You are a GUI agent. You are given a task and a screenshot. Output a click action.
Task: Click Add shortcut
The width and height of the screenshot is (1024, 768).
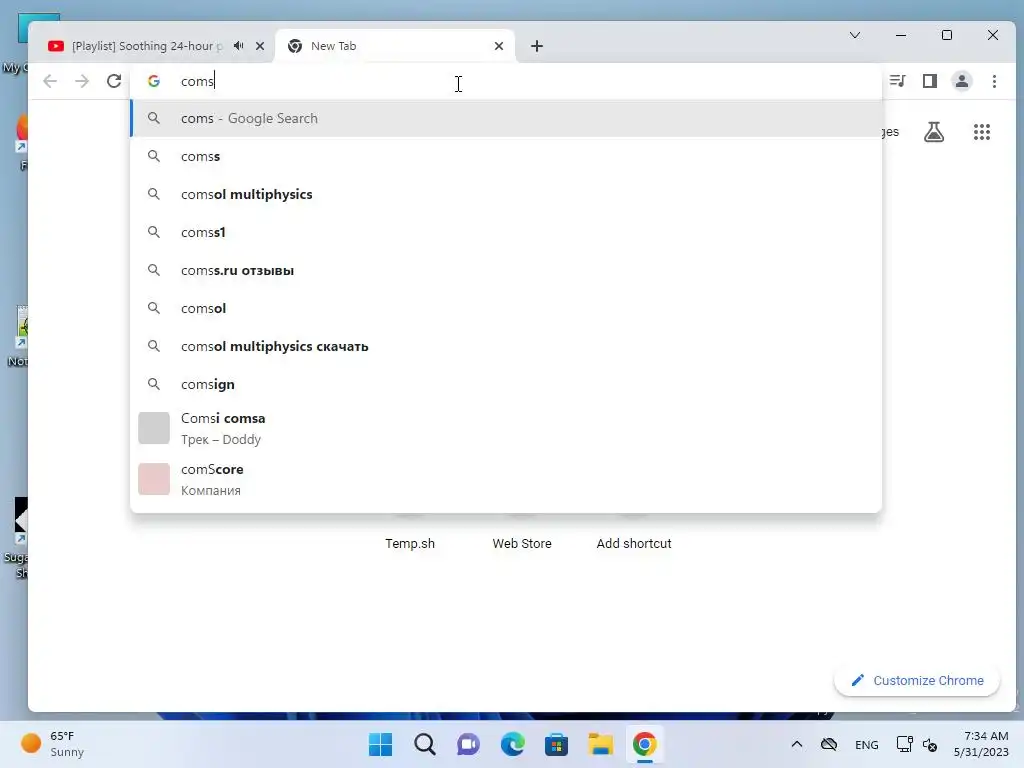coord(633,543)
